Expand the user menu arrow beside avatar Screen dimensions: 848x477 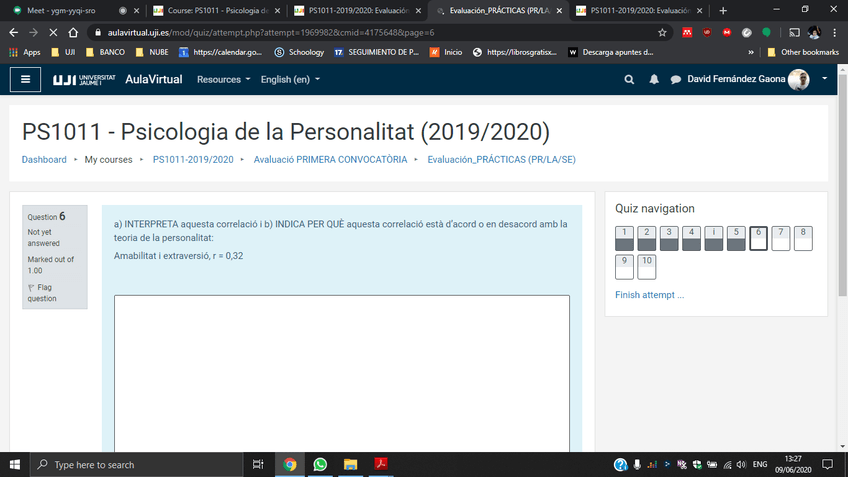(x=824, y=79)
